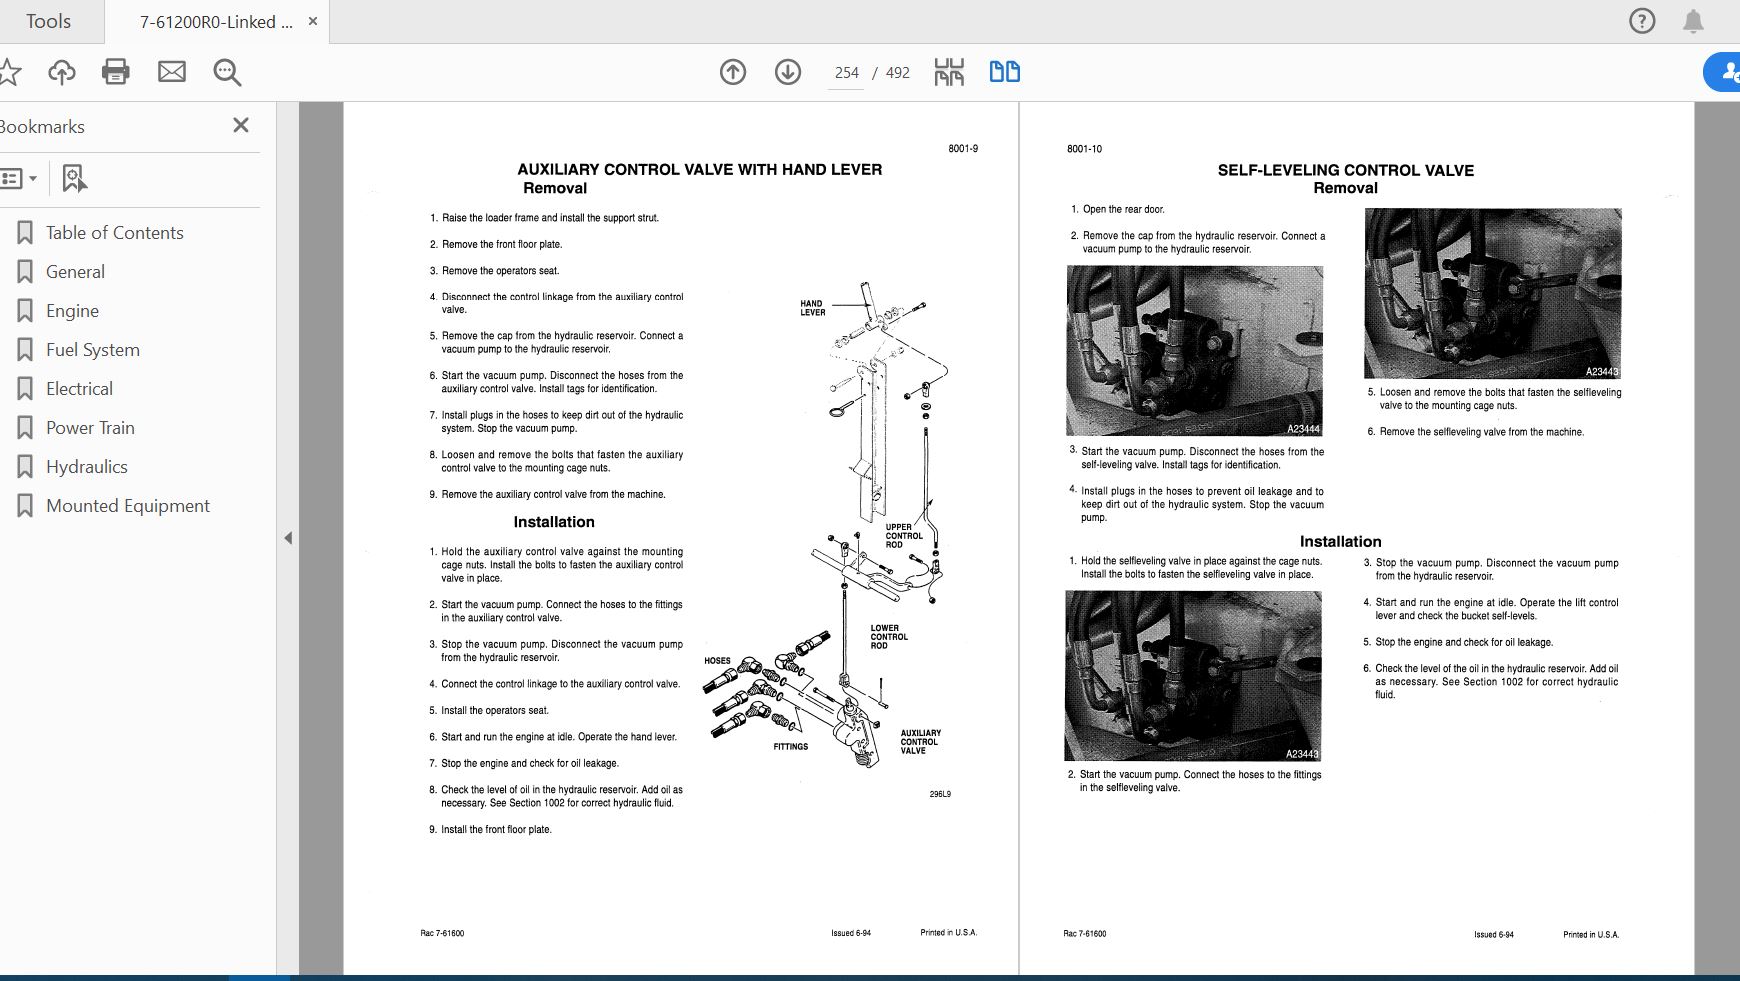Click the Engine bookmark ribbon icon

[x=25, y=311]
